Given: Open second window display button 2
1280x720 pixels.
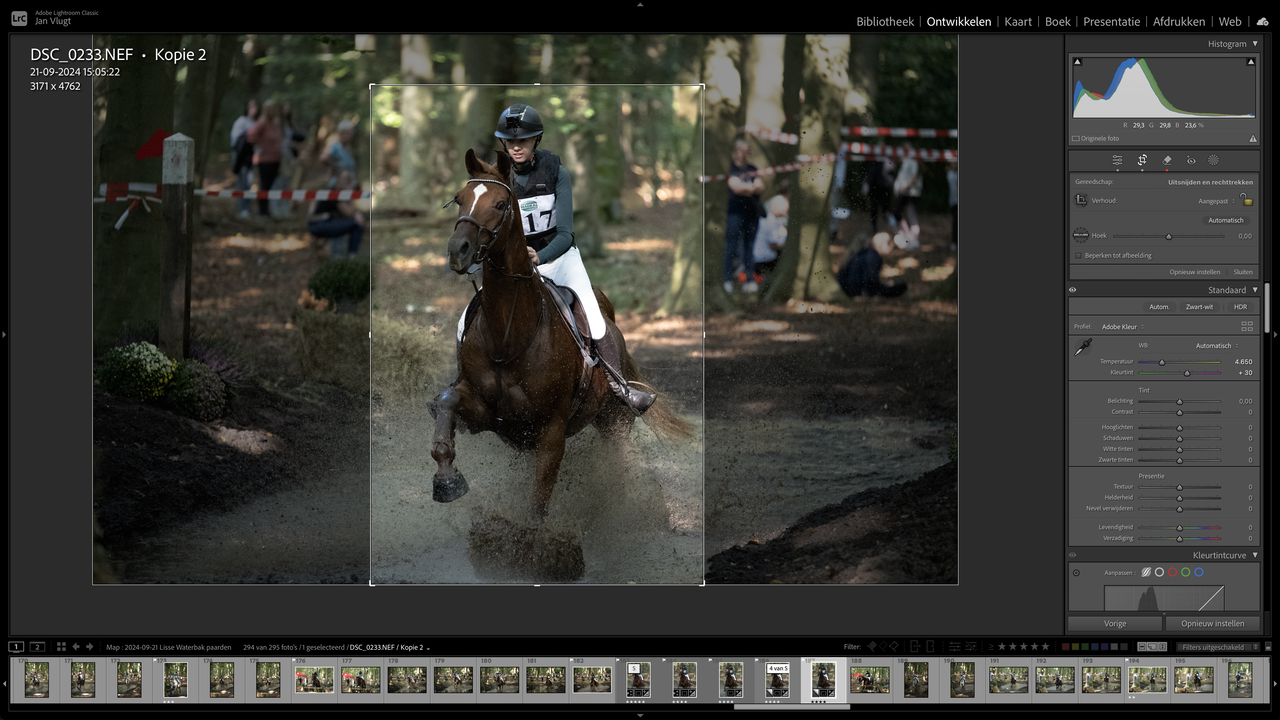Looking at the screenshot, I should (37, 647).
